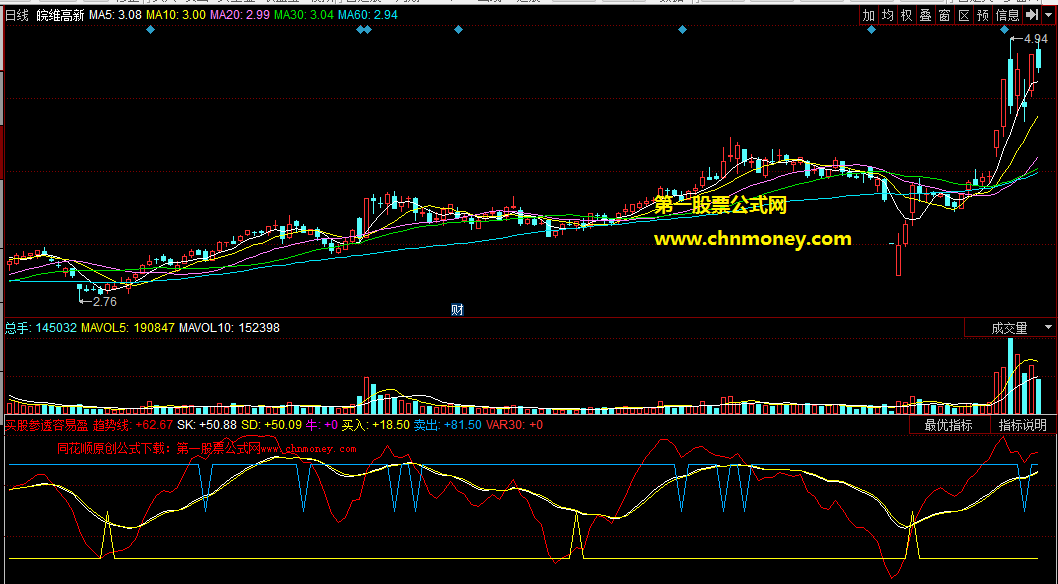Click the 日线 period label

click(x=18, y=15)
